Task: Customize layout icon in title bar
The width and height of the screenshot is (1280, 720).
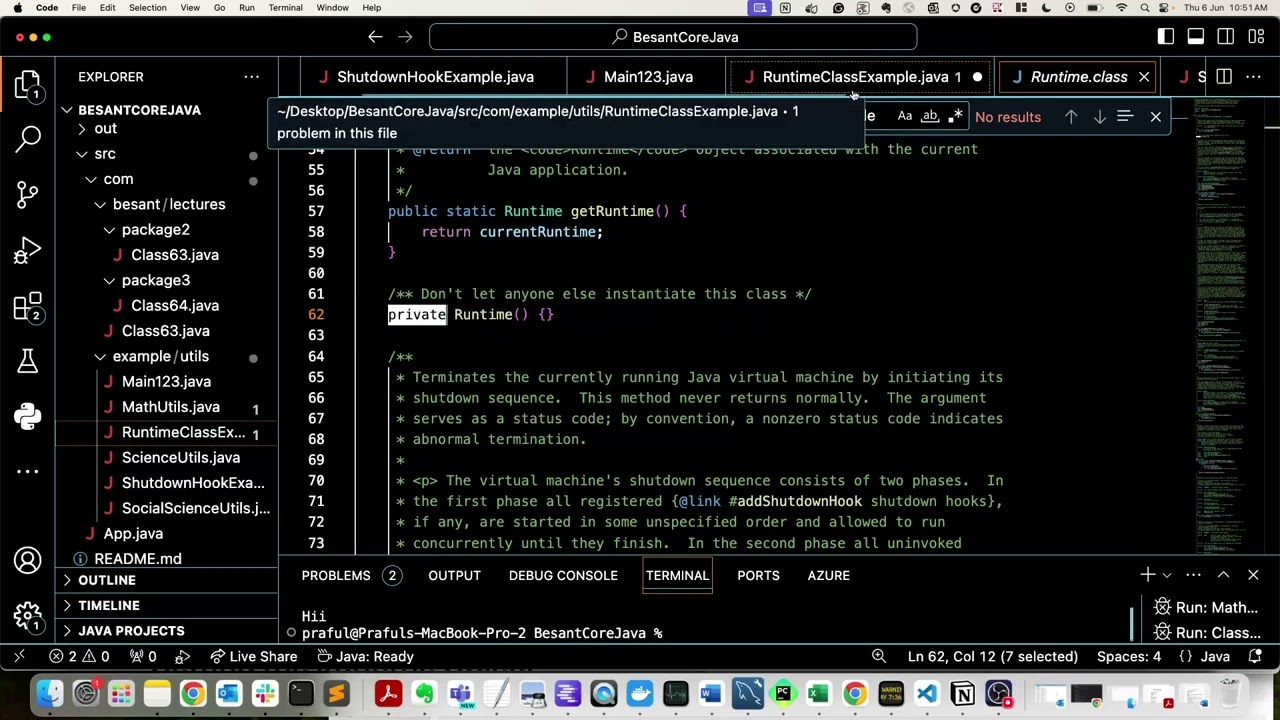Action: click(1255, 37)
